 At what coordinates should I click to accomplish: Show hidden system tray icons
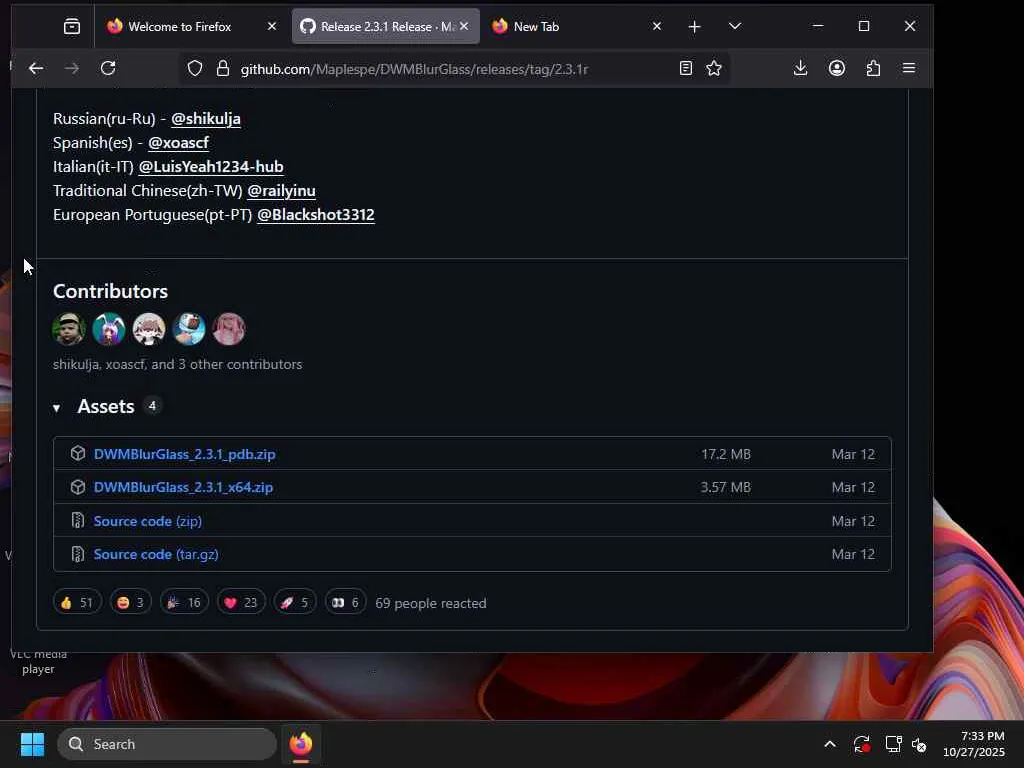[829, 744]
